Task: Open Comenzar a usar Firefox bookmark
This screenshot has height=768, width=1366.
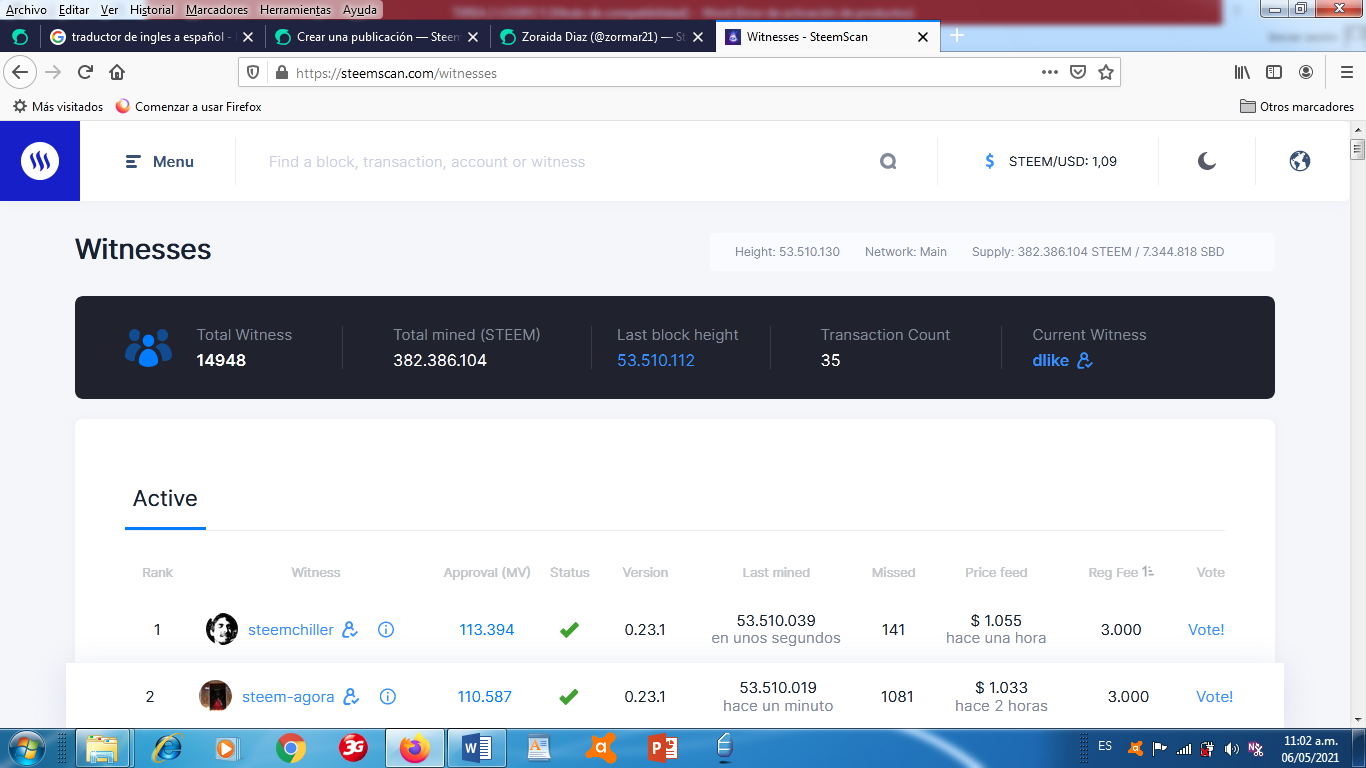Action: tap(188, 106)
